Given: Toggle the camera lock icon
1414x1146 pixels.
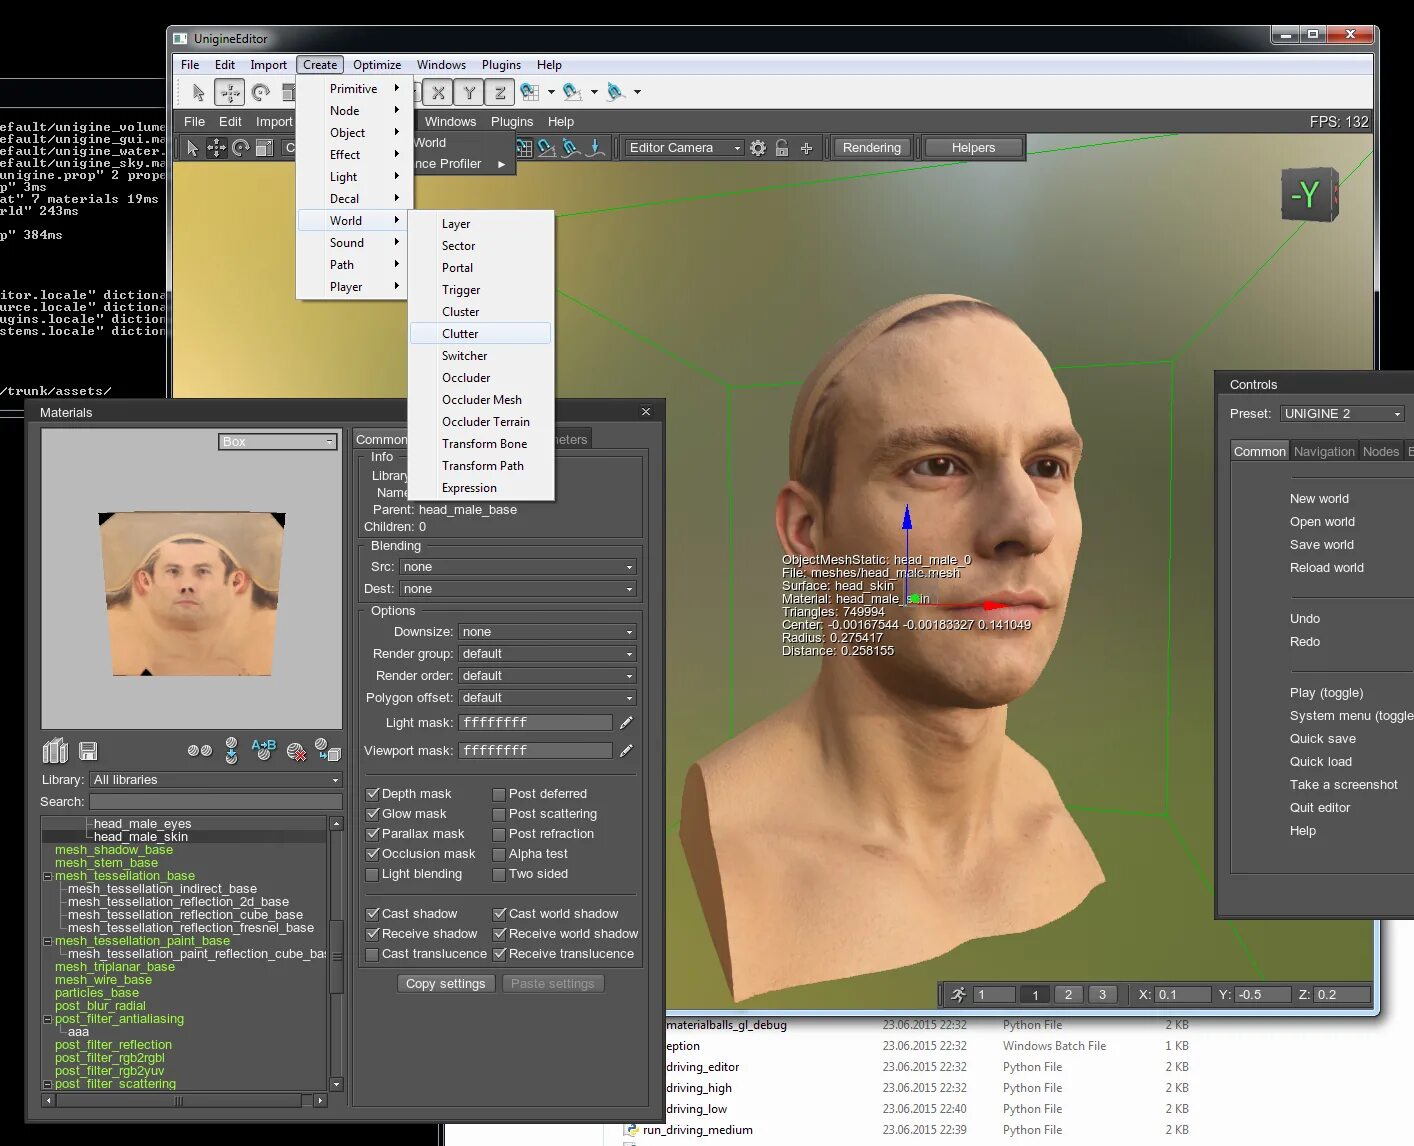Looking at the screenshot, I should [782, 148].
